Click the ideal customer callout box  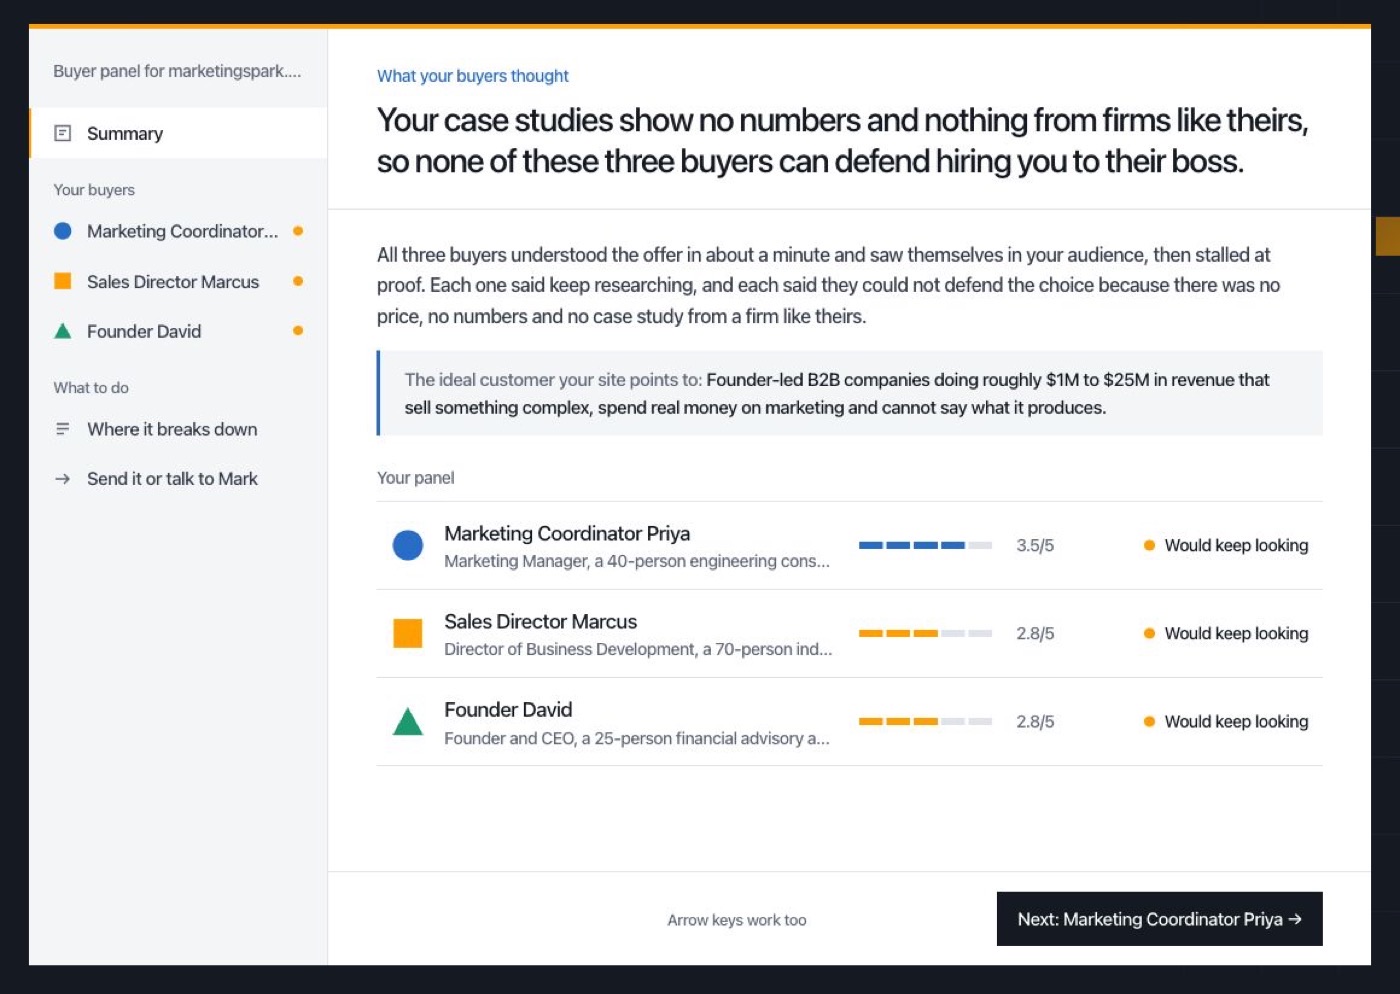click(x=849, y=393)
